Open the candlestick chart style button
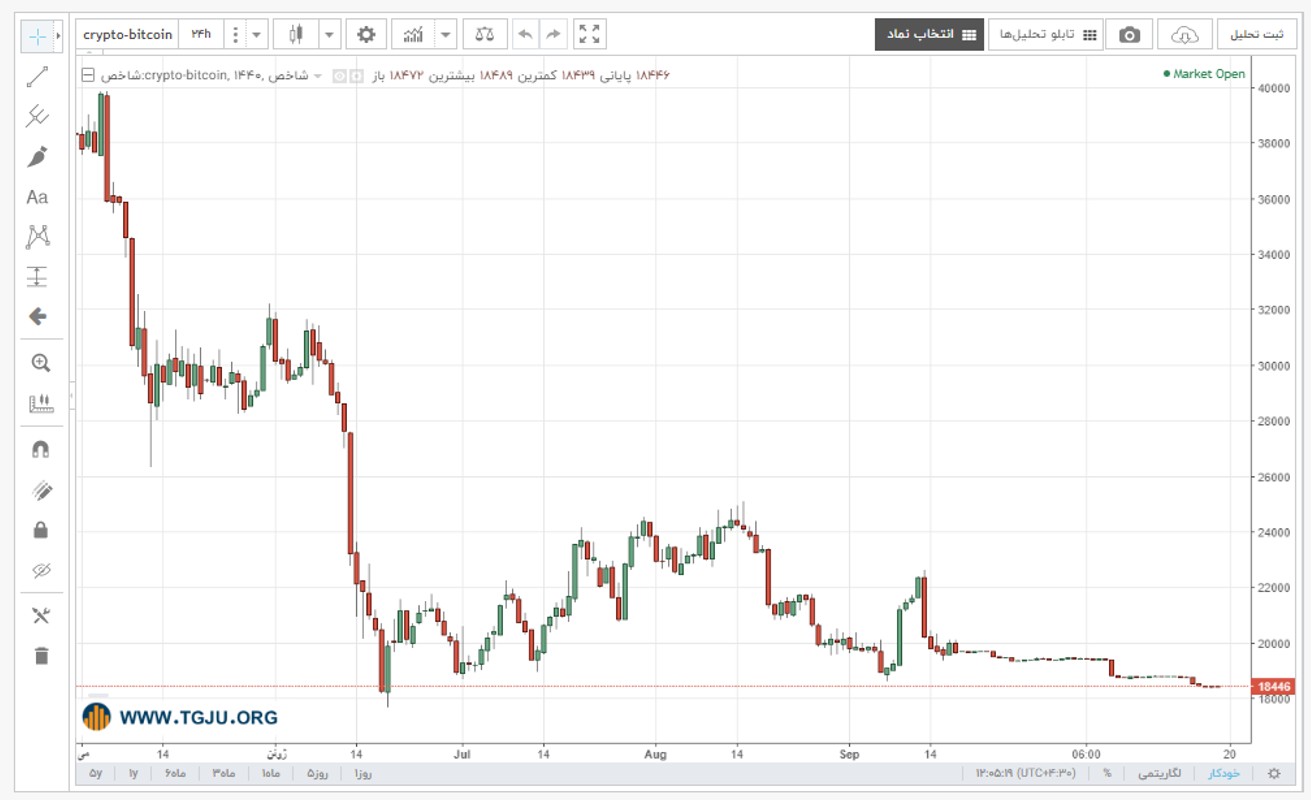1311x800 pixels. 295,35
